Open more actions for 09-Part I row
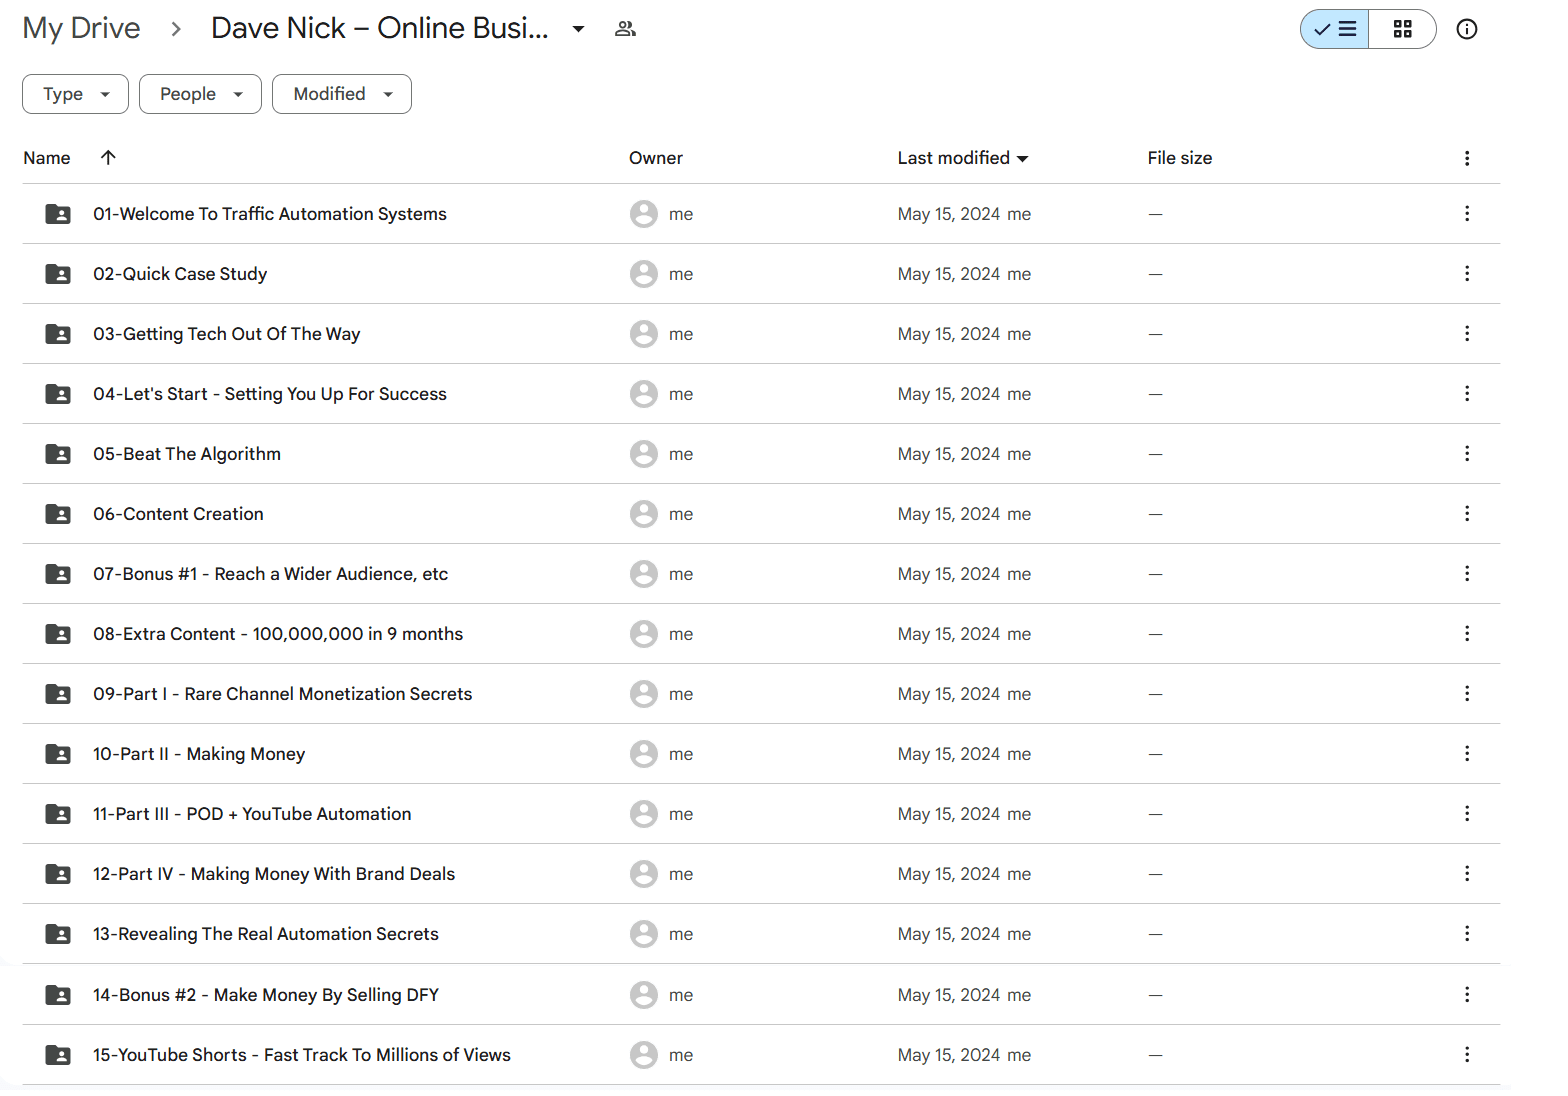This screenshot has height=1096, width=1568. click(x=1467, y=693)
